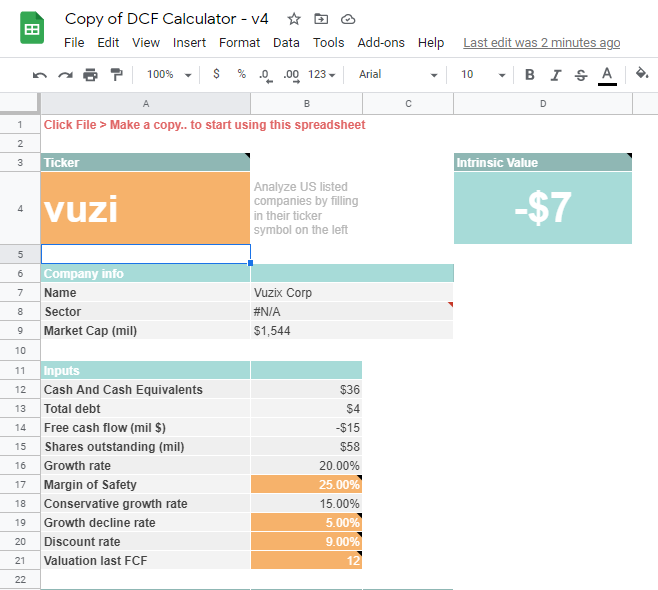Select column C header
The width and height of the screenshot is (658, 590).
point(408,104)
